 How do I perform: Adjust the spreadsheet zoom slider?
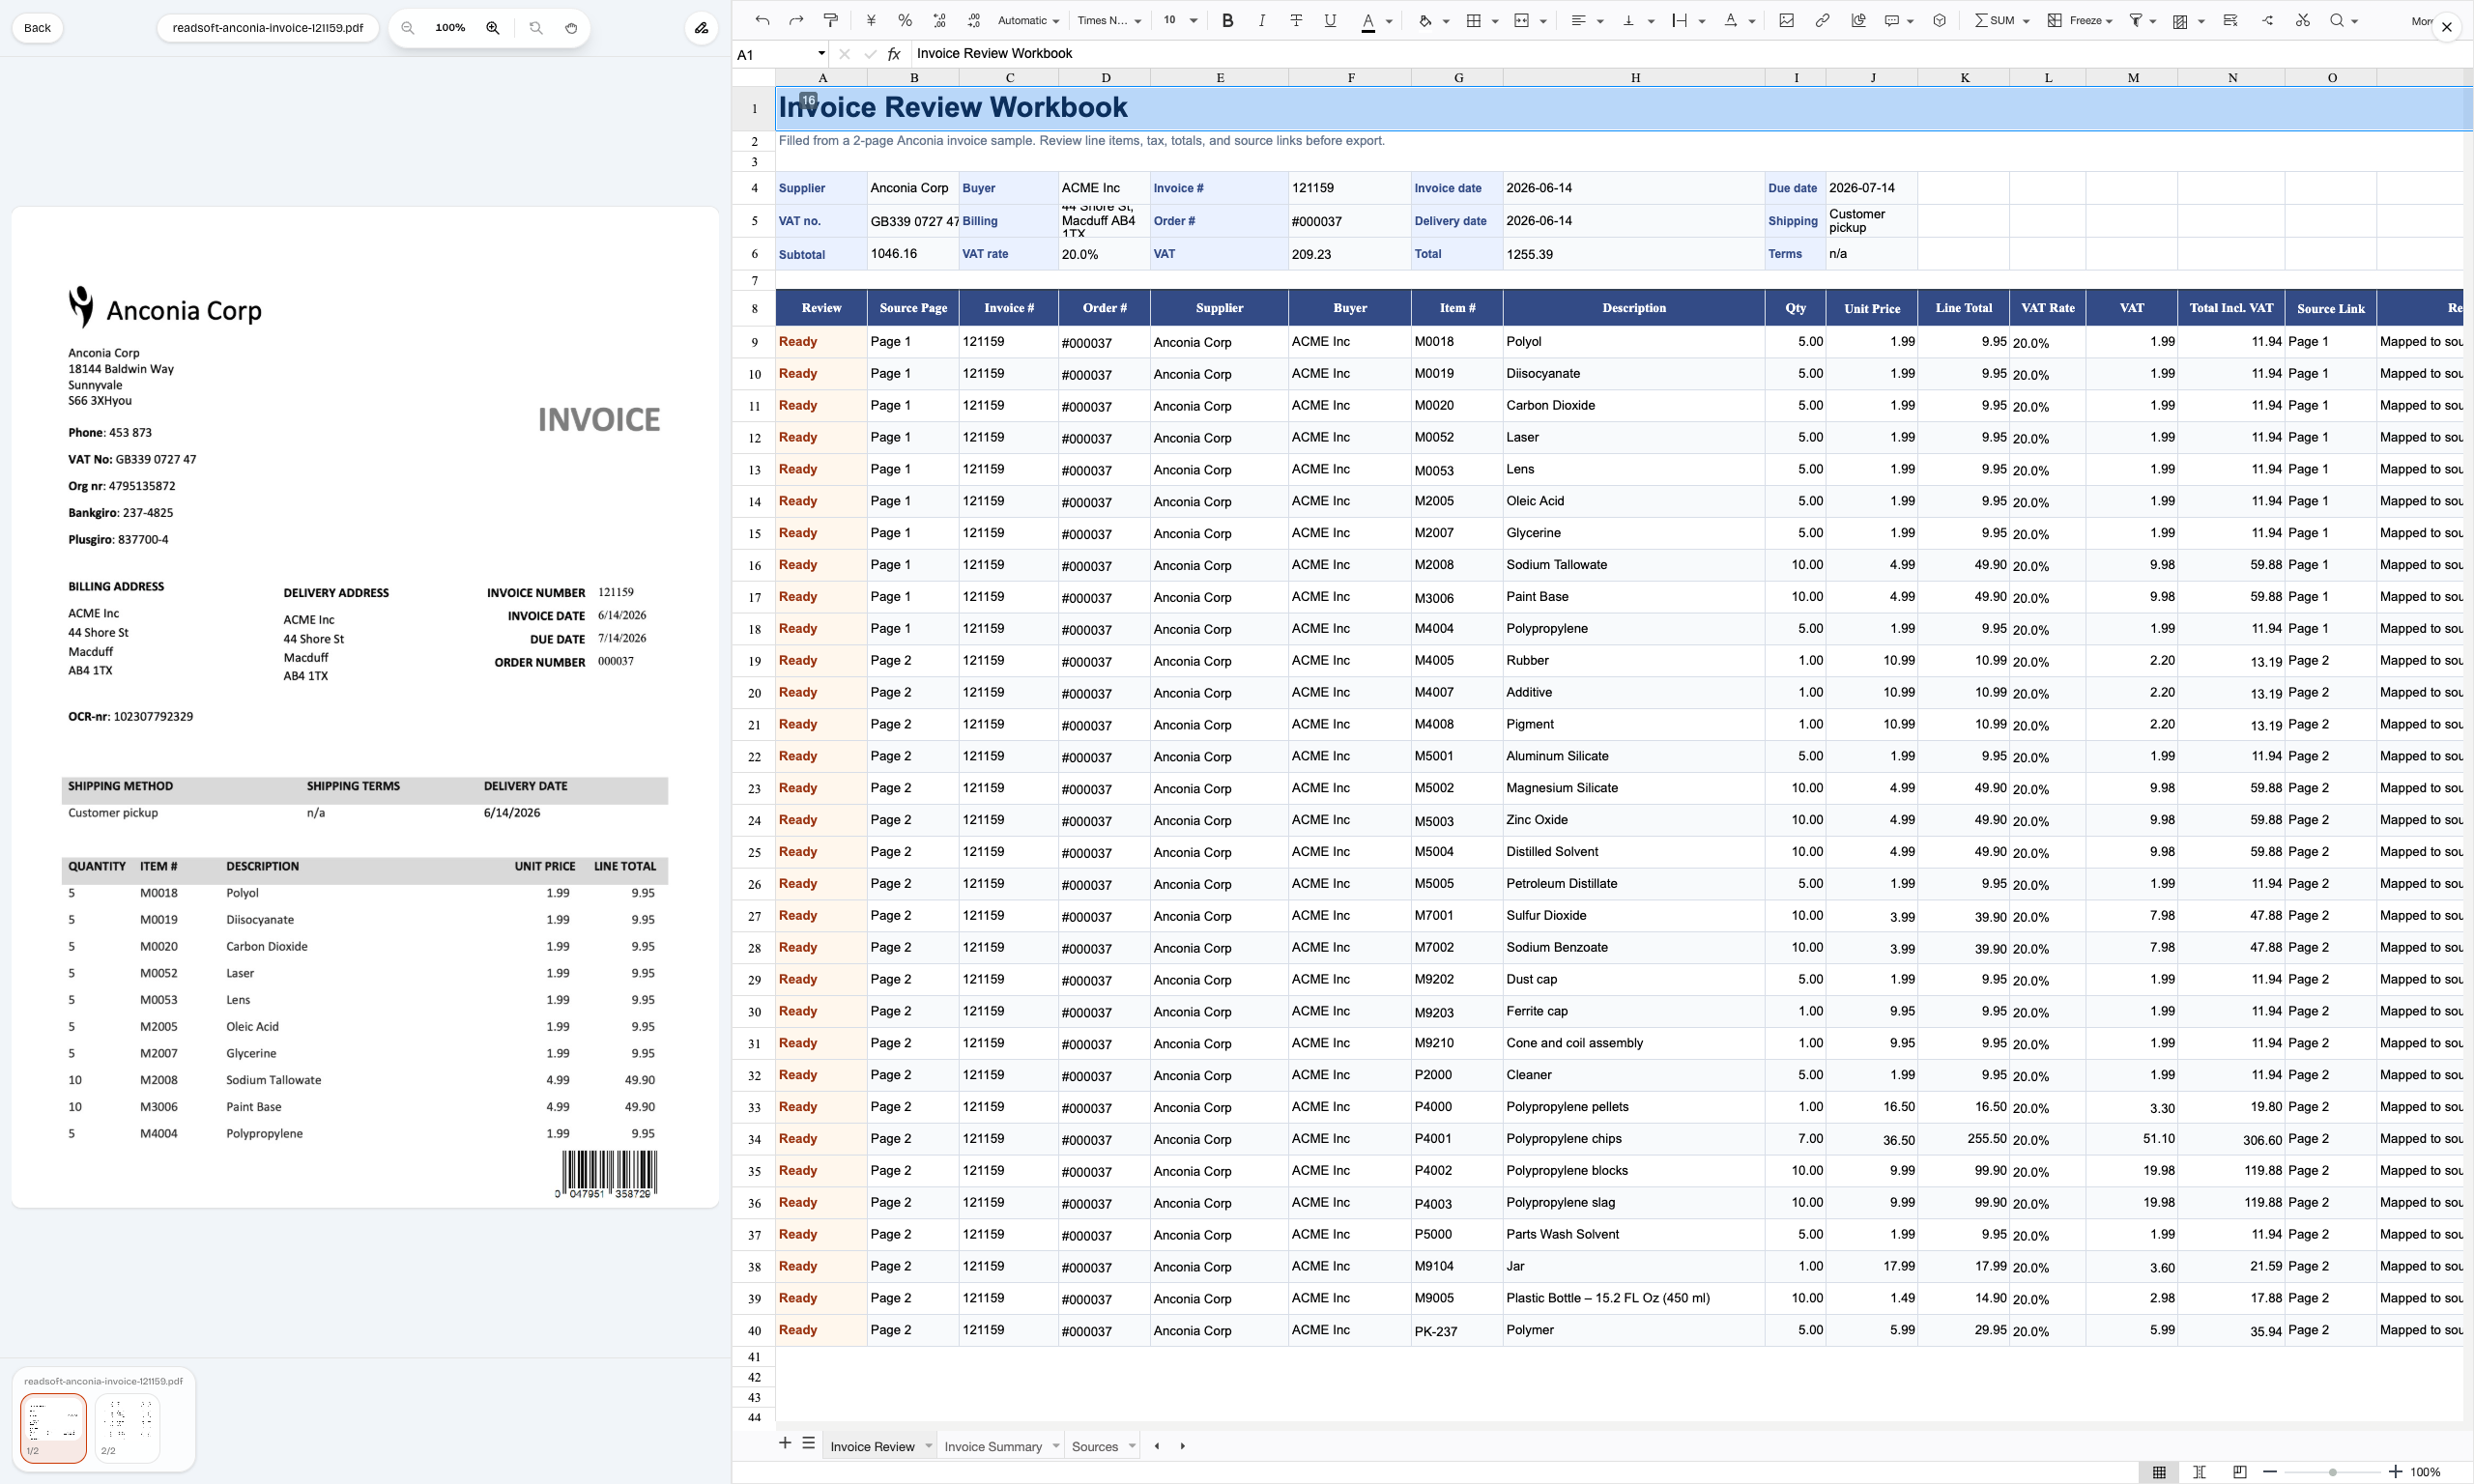[x=2332, y=1472]
